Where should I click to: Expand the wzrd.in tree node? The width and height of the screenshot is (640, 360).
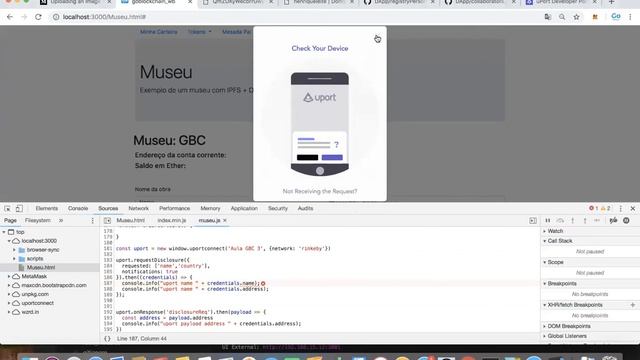point(9,312)
